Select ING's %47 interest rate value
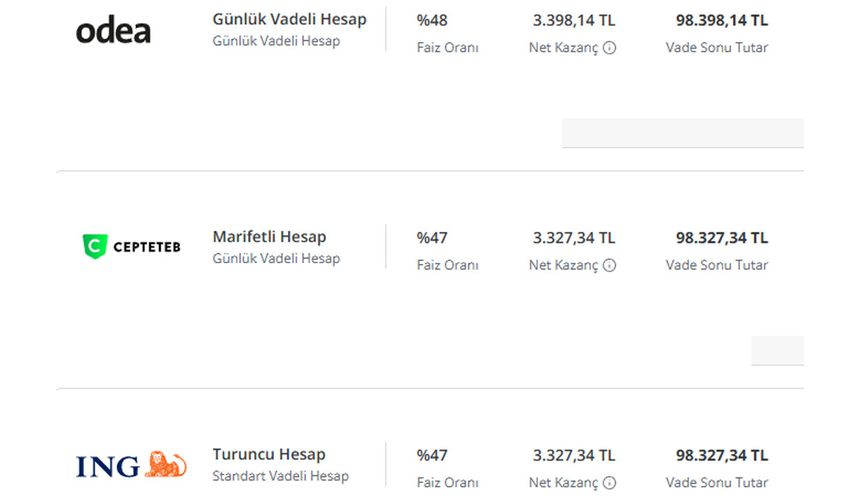The width and height of the screenshot is (860, 504). (x=432, y=456)
